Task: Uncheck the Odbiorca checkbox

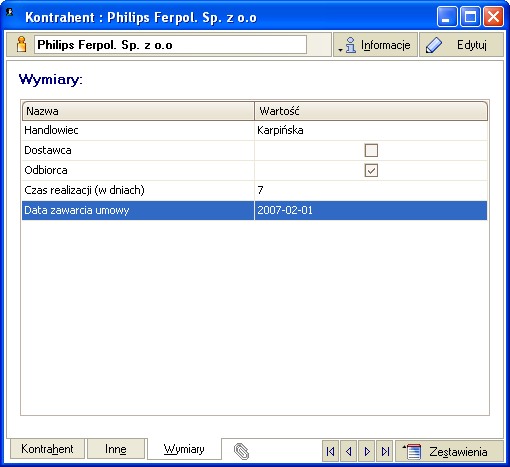Action: point(371,170)
